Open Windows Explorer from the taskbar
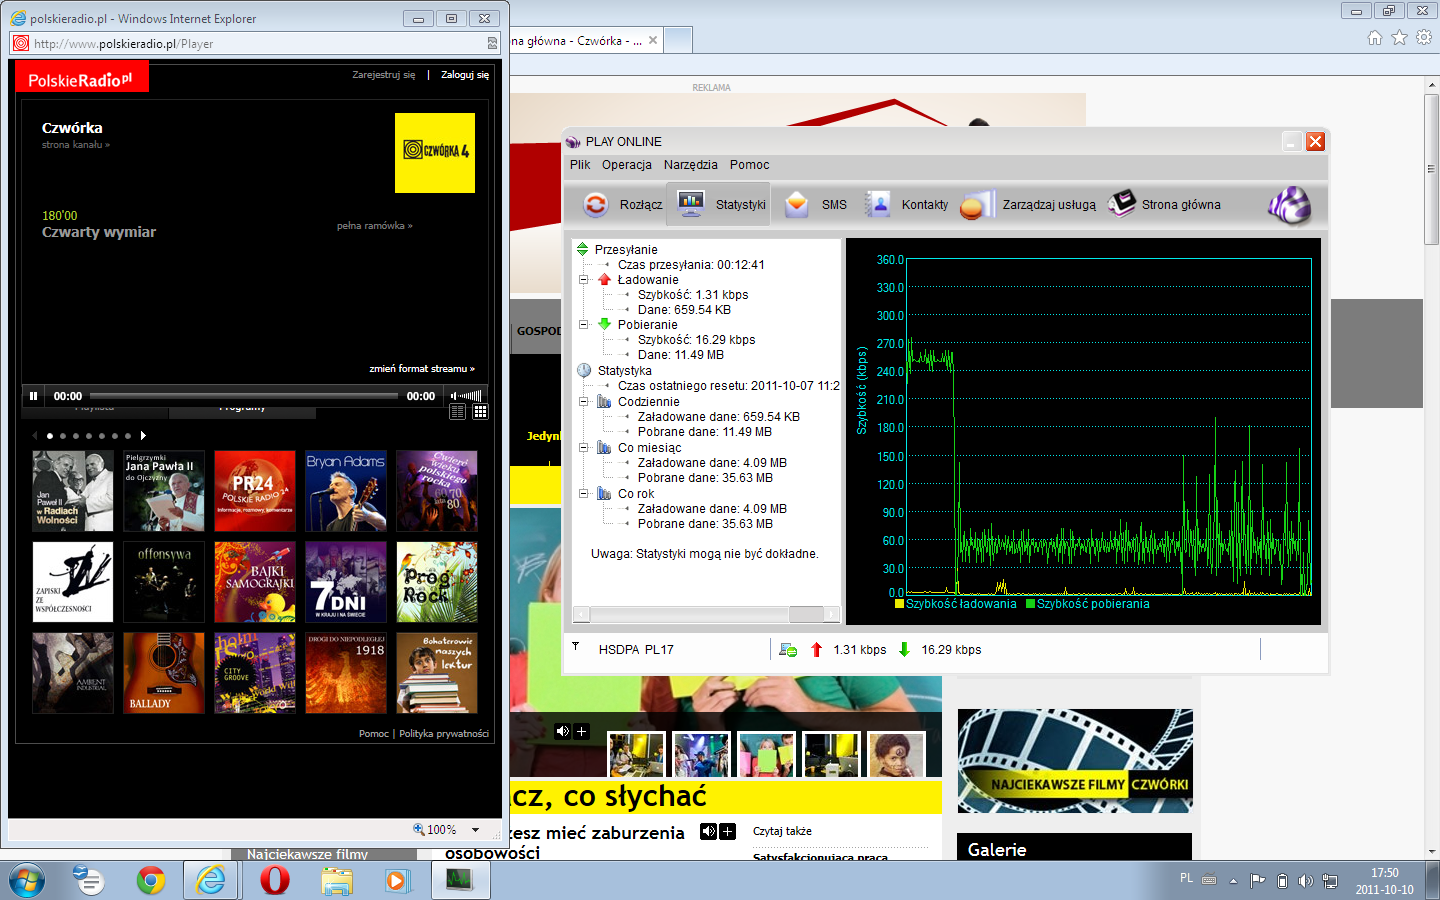Screen dimensions: 1440x900 [x=337, y=880]
